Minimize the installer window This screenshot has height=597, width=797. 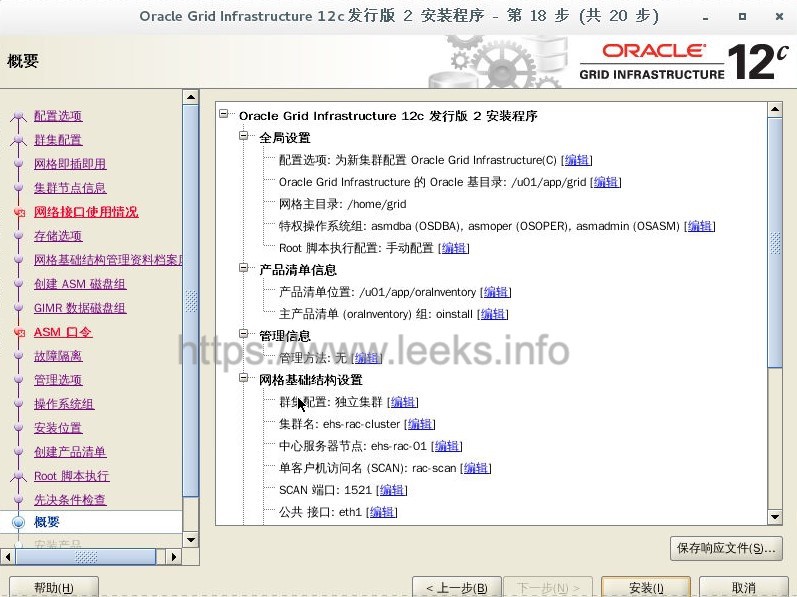coord(706,17)
